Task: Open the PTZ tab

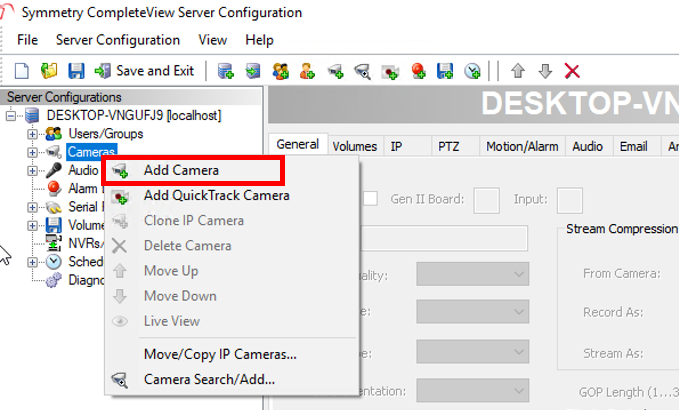Action: pyautogui.click(x=449, y=146)
